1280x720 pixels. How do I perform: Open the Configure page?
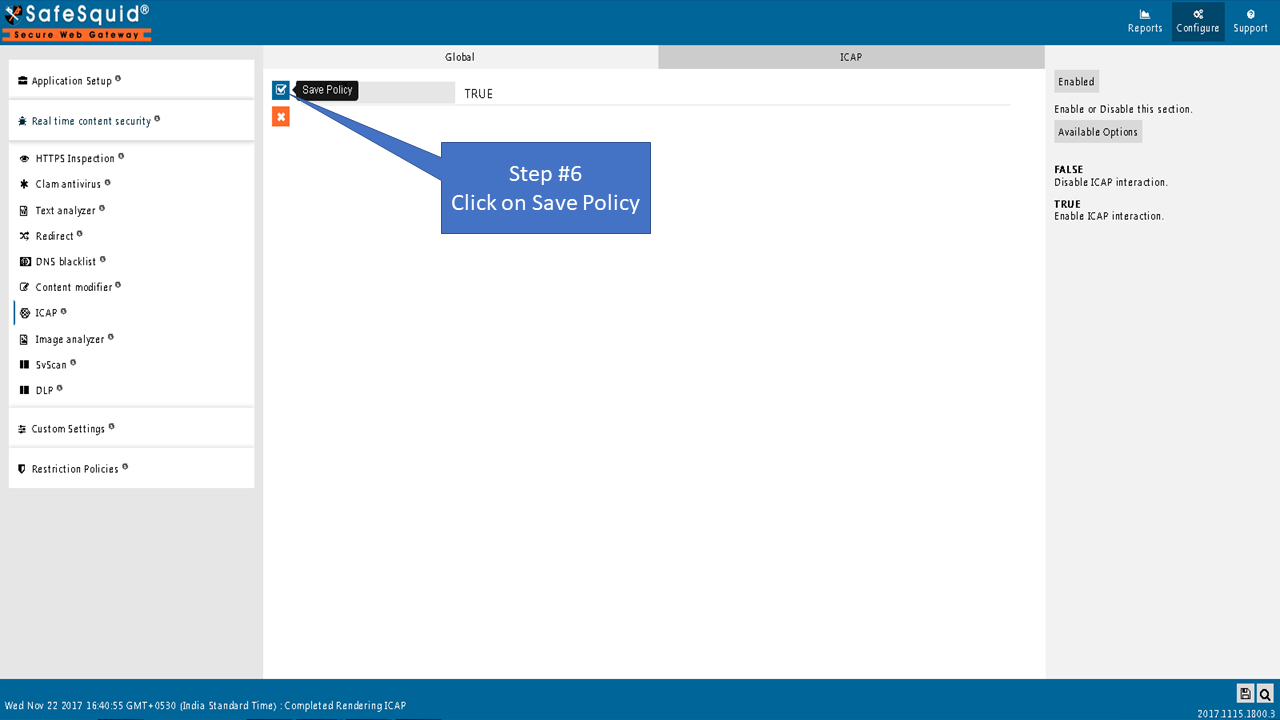[1197, 21]
